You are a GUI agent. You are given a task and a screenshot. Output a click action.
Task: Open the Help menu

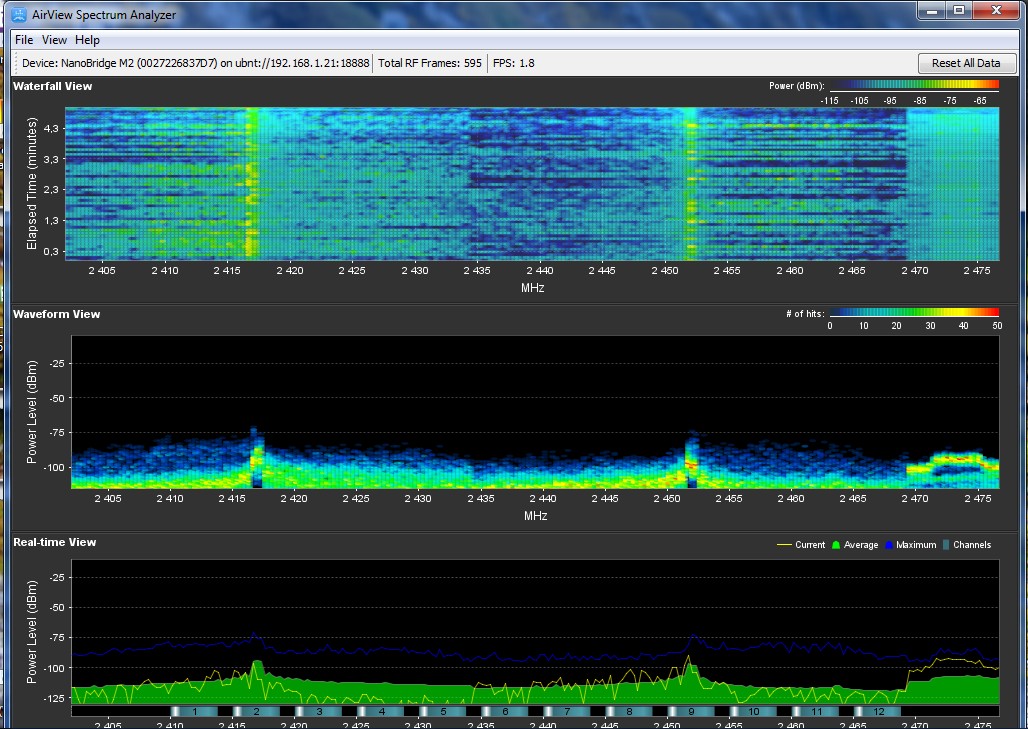88,40
